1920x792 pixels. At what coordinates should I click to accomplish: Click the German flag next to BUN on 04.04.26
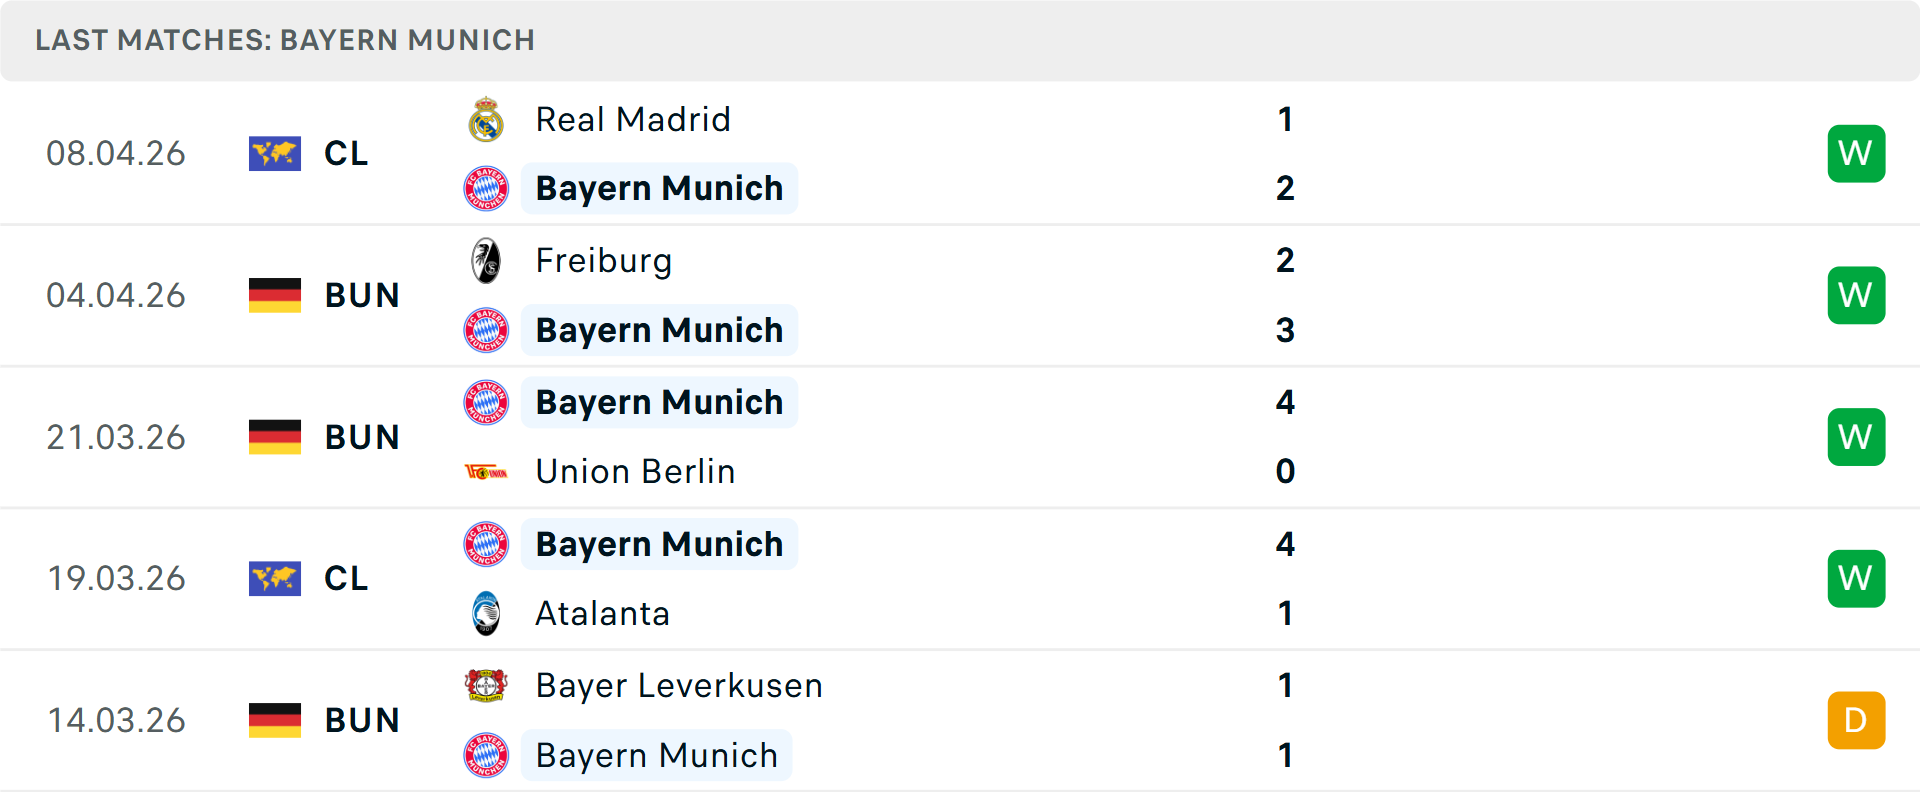point(275,295)
